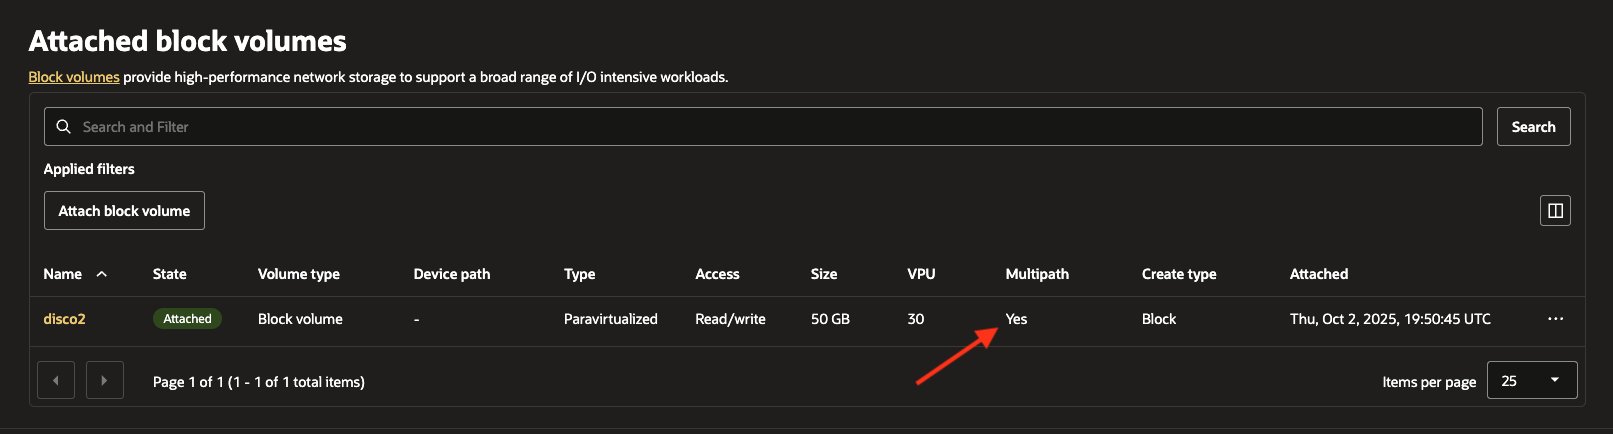The width and height of the screenshot is (1613, 434).
Task: Go to the next page arrow
Action: [105, 381]
